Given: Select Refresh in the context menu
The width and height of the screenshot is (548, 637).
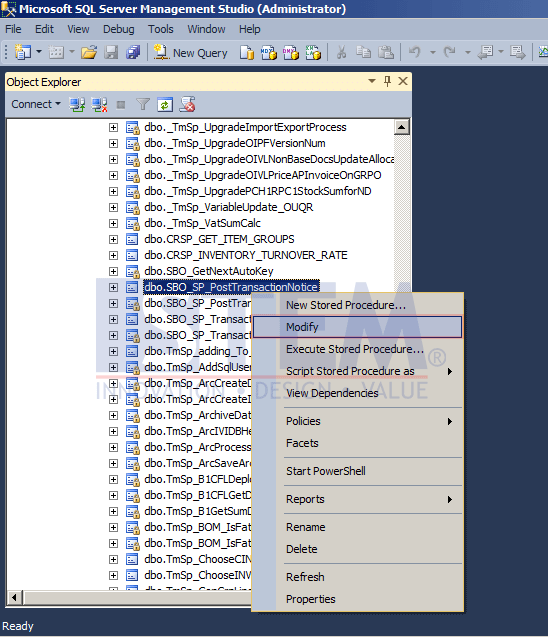Looking at the screenshot, I should click(x=357, y=577).
